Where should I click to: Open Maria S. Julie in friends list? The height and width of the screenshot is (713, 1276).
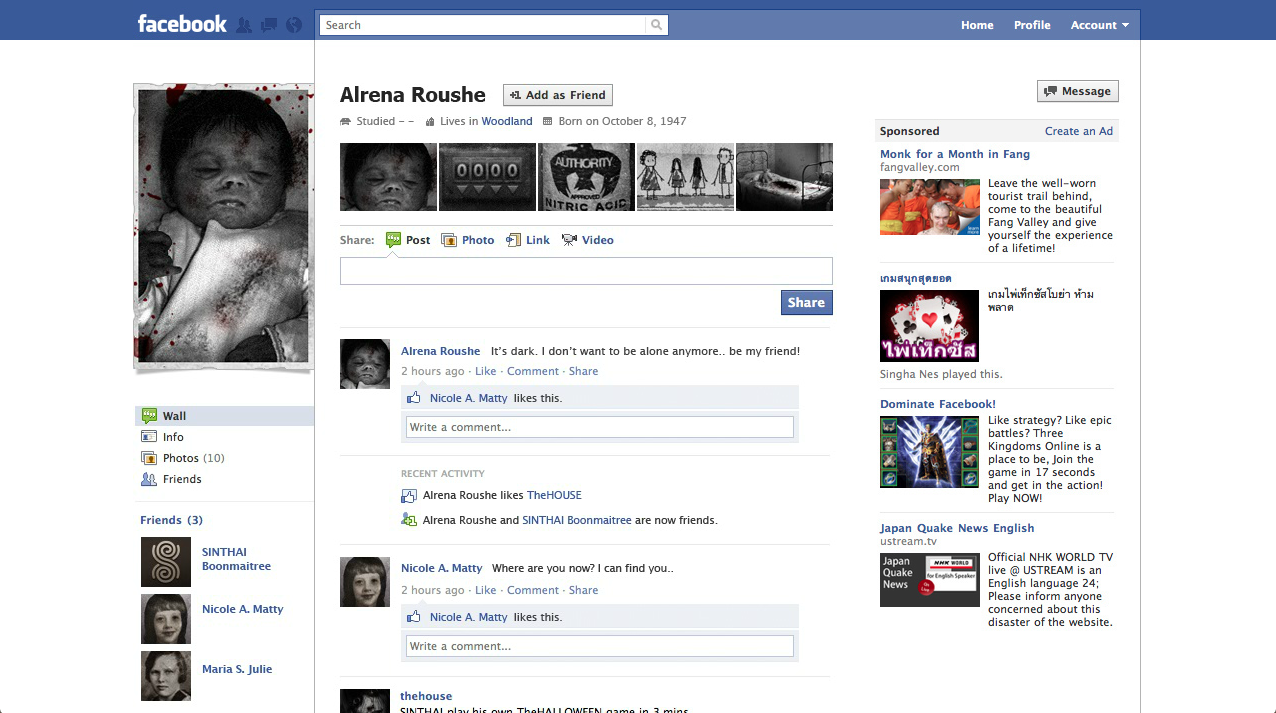tap(237, 669)
